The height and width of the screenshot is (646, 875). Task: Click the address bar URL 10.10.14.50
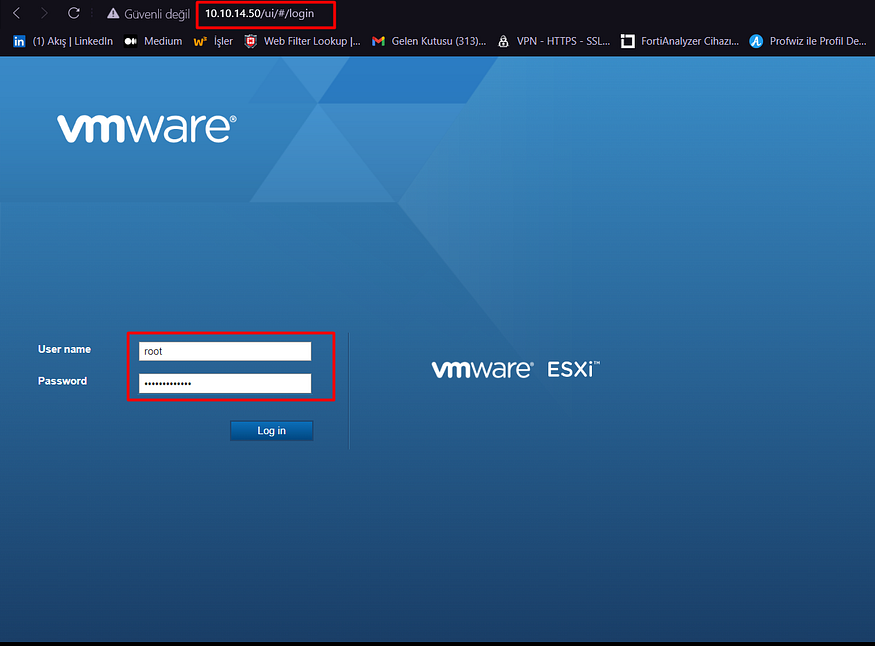click(x=259, y=13)
